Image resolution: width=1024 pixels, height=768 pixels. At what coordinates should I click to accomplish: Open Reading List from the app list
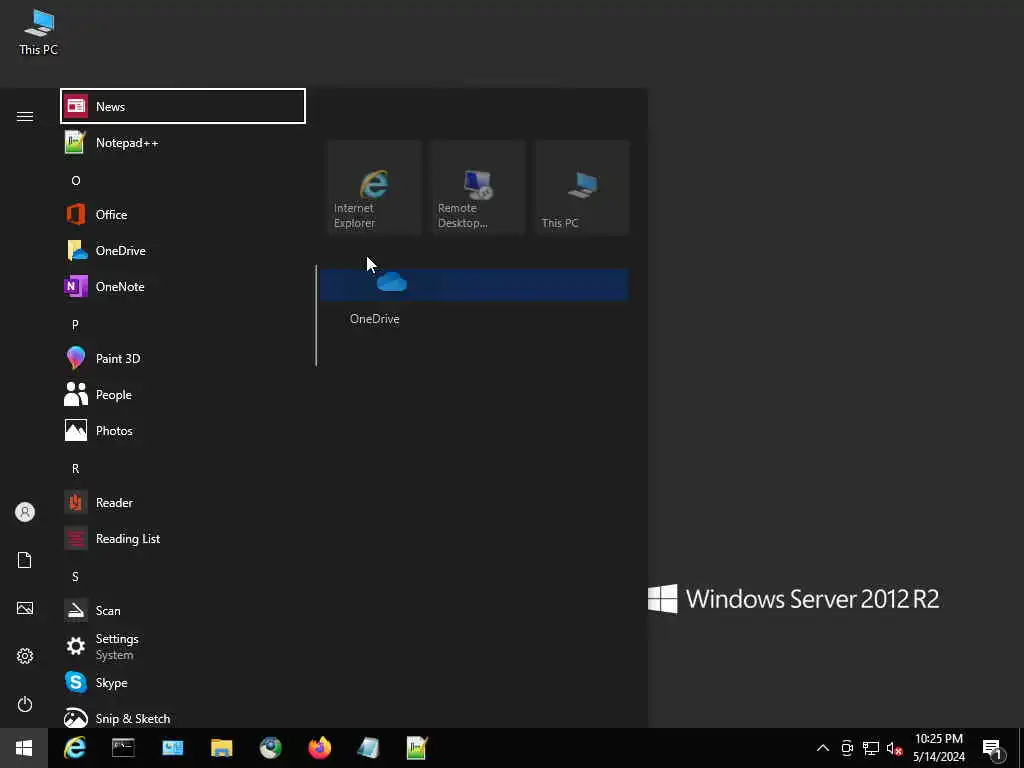tap(183, 538)
